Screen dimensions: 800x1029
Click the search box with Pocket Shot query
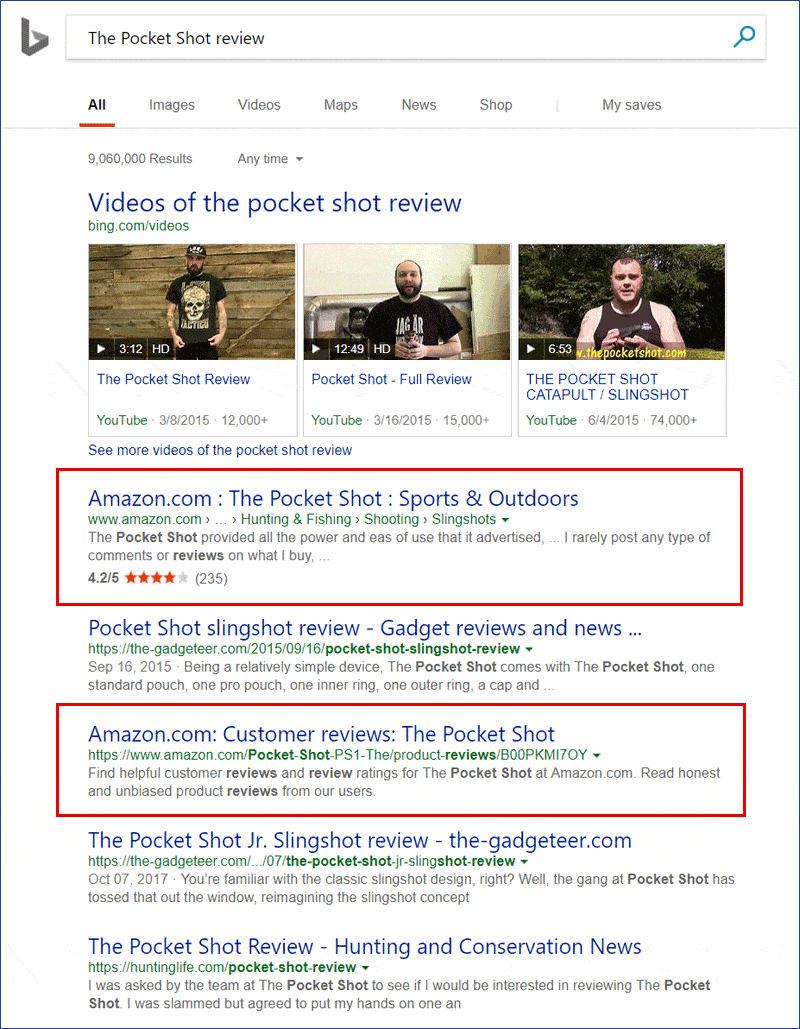pyautogui.click(x=415, y=38)
